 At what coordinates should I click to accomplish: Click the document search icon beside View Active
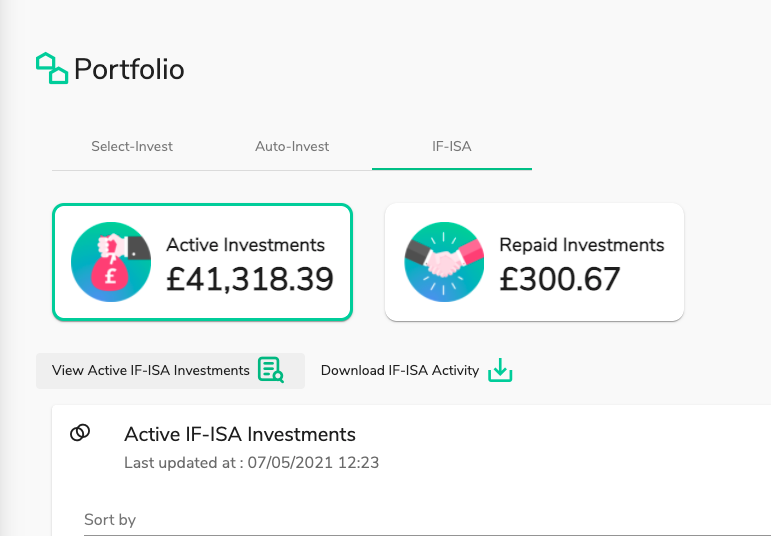click(271, 370)
